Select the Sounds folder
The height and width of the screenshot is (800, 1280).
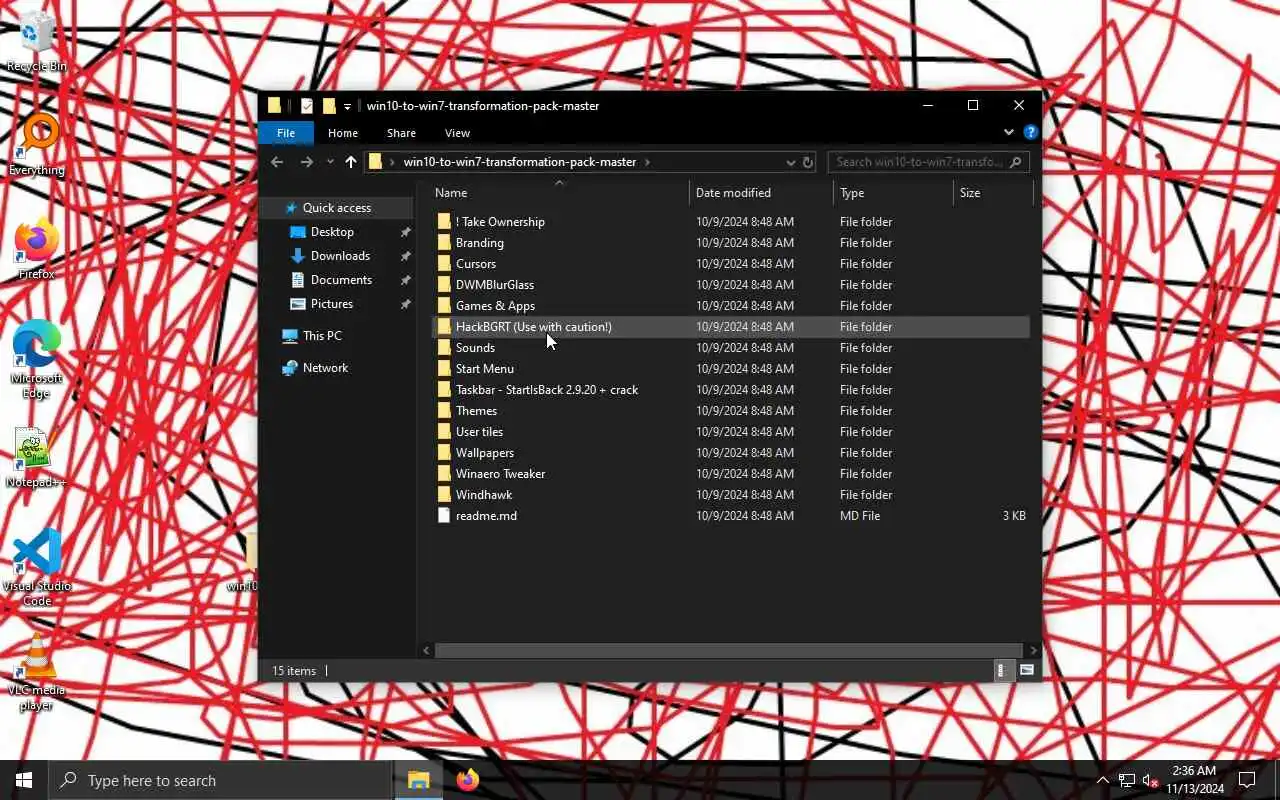730,348
